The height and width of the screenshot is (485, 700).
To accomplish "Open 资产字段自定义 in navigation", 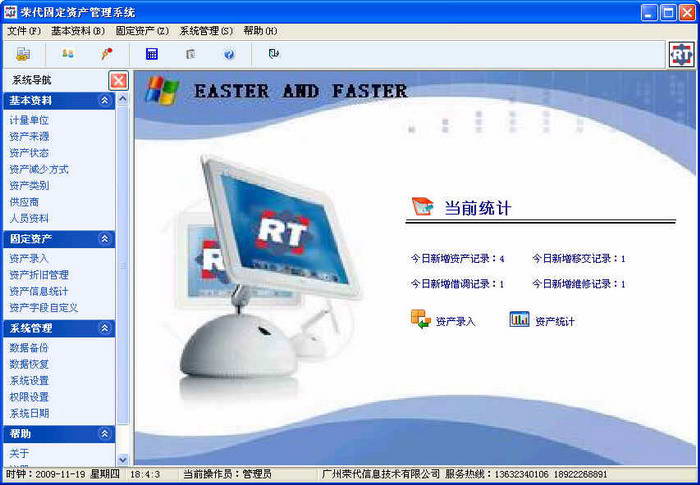I will (44, 308).
